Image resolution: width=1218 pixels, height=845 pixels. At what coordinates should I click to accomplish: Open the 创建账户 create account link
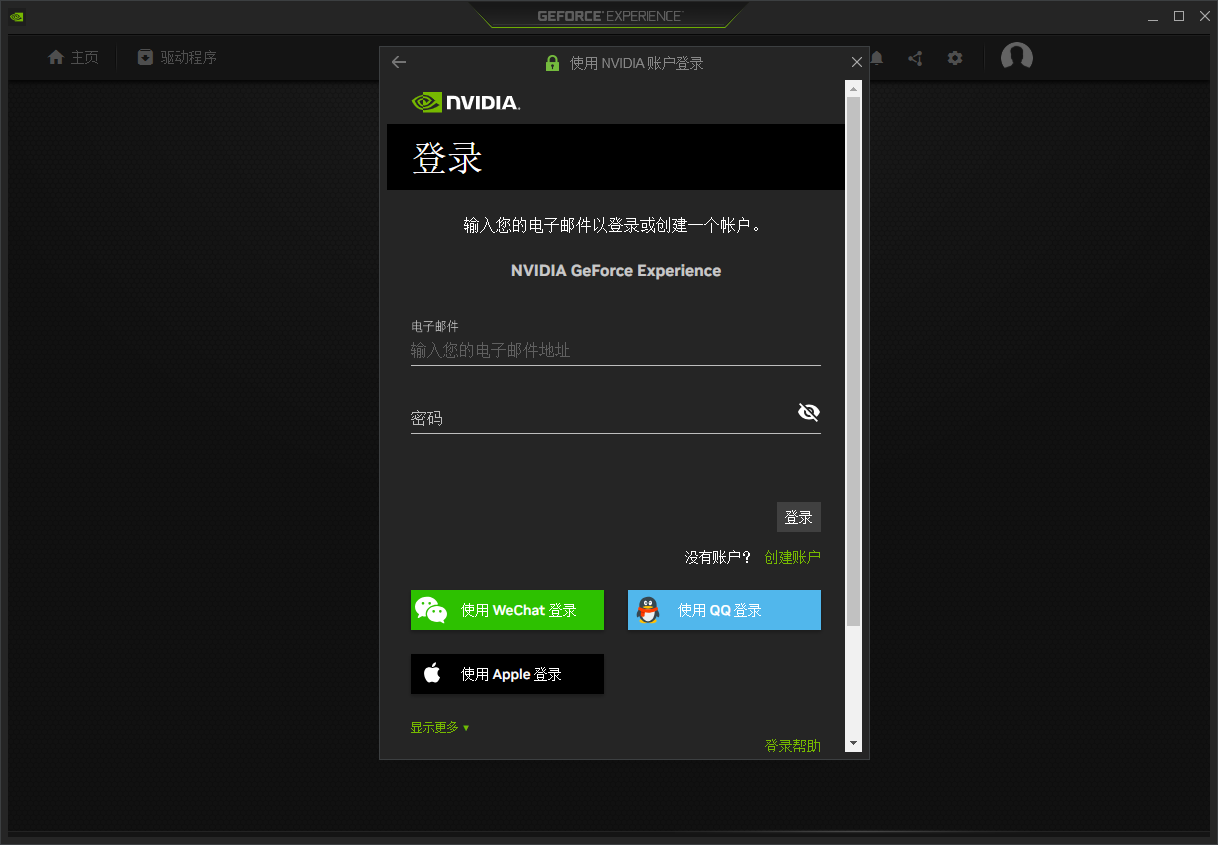tap(792, 557)
